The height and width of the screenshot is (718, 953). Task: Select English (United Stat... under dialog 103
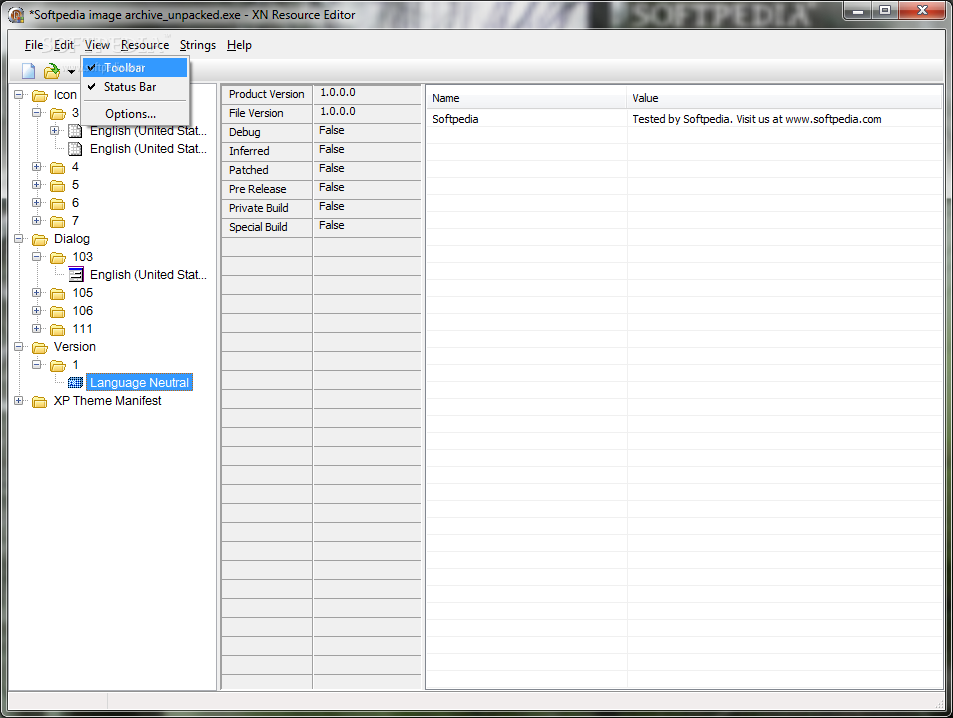pos(148,275)
